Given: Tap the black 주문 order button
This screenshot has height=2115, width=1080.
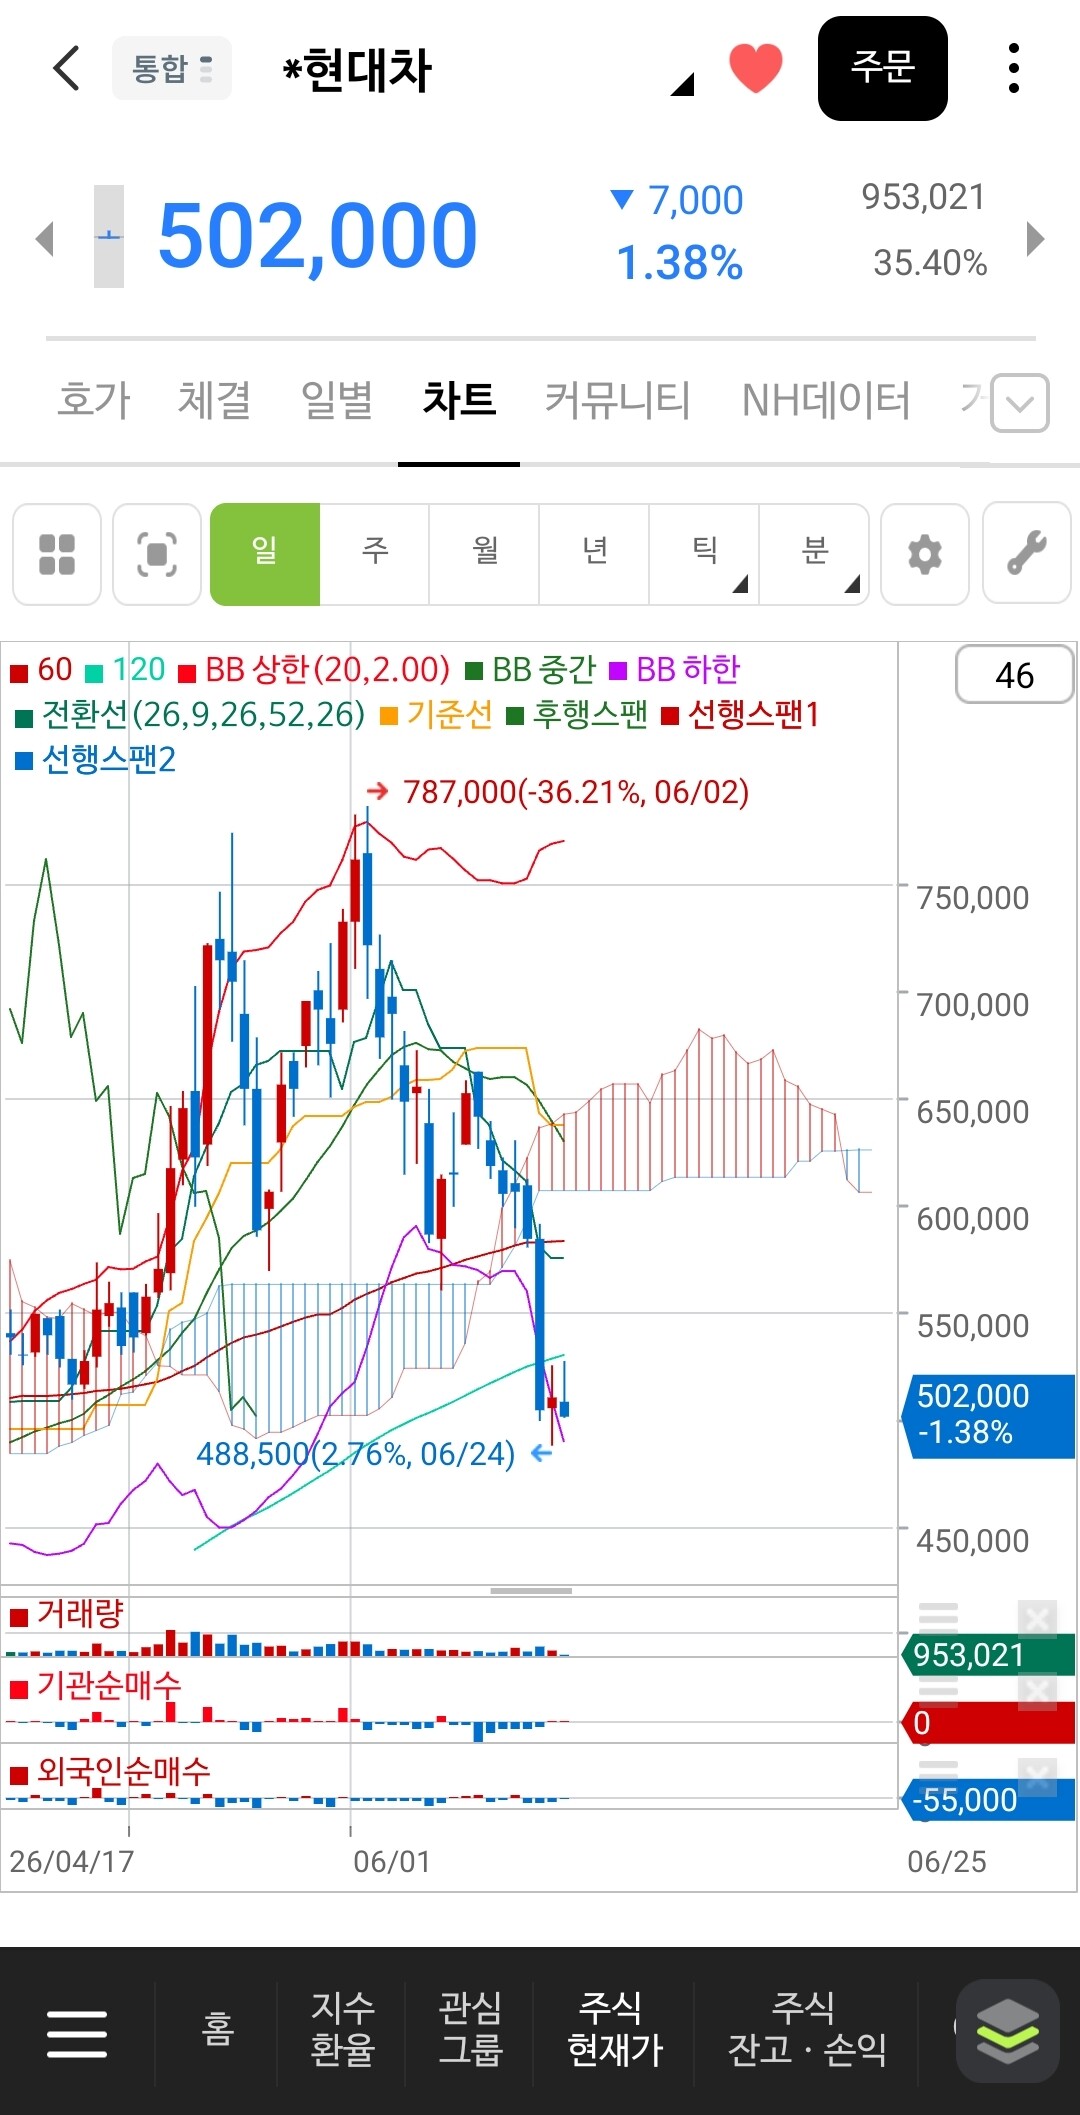Looking at the screenshot, I should (883, 68).
